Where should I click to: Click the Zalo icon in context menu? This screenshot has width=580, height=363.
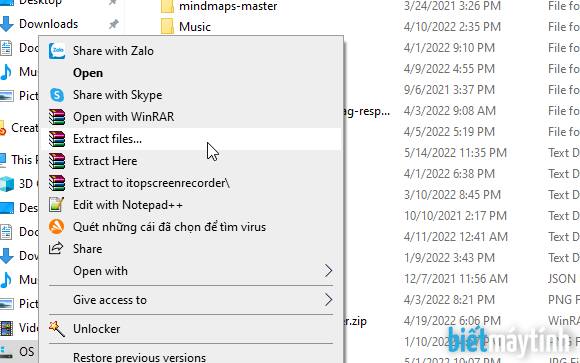coord(57,51)
